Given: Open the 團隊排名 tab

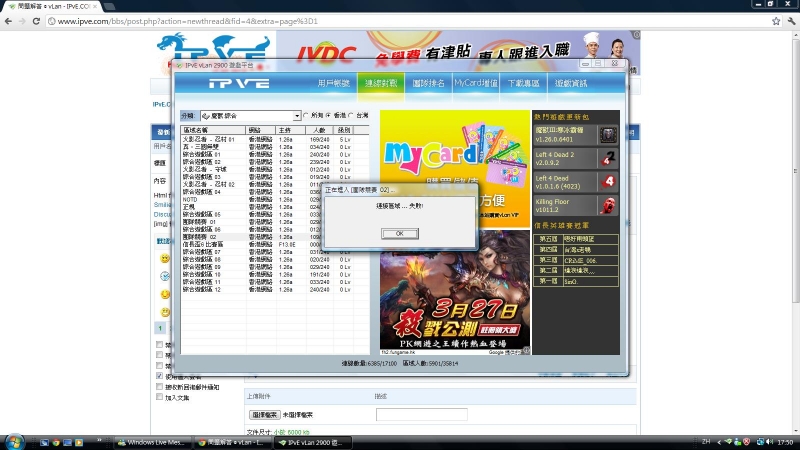Looking at the screenshot, I should [429, 83].
